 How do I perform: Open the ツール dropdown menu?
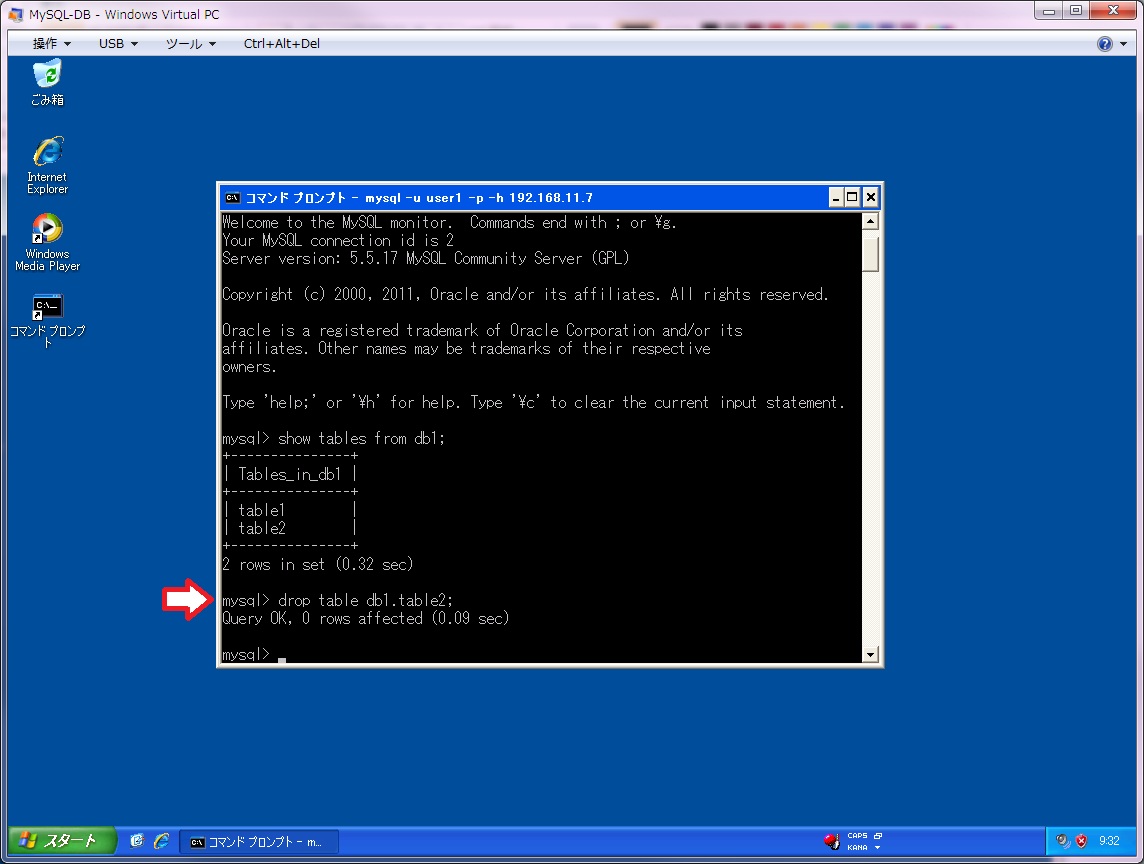(x=191, y=44)
